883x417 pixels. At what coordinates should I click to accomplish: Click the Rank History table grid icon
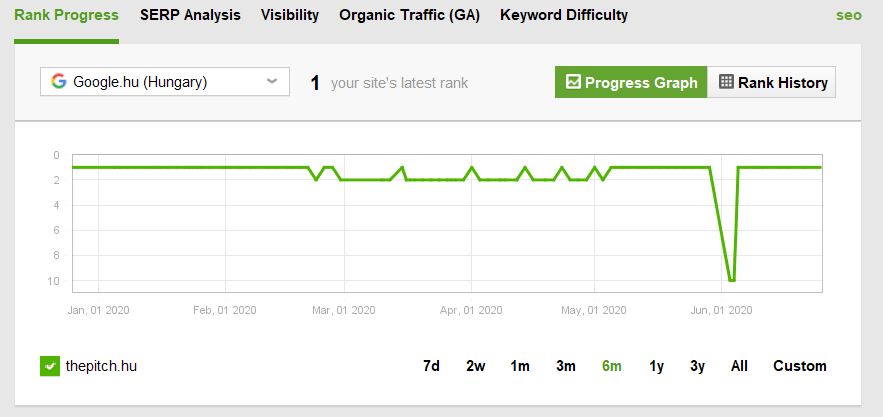(726, 82)
